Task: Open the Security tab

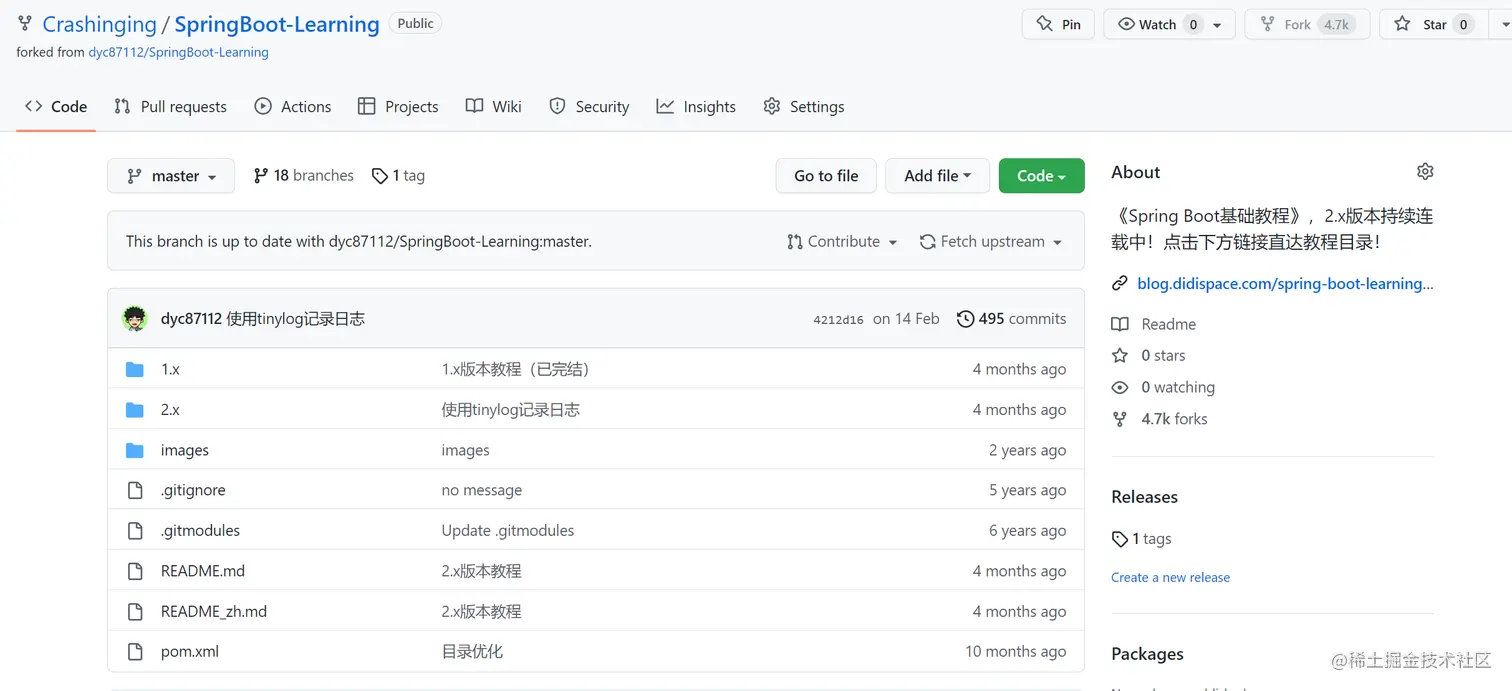Action: click(x=589, y=107)
